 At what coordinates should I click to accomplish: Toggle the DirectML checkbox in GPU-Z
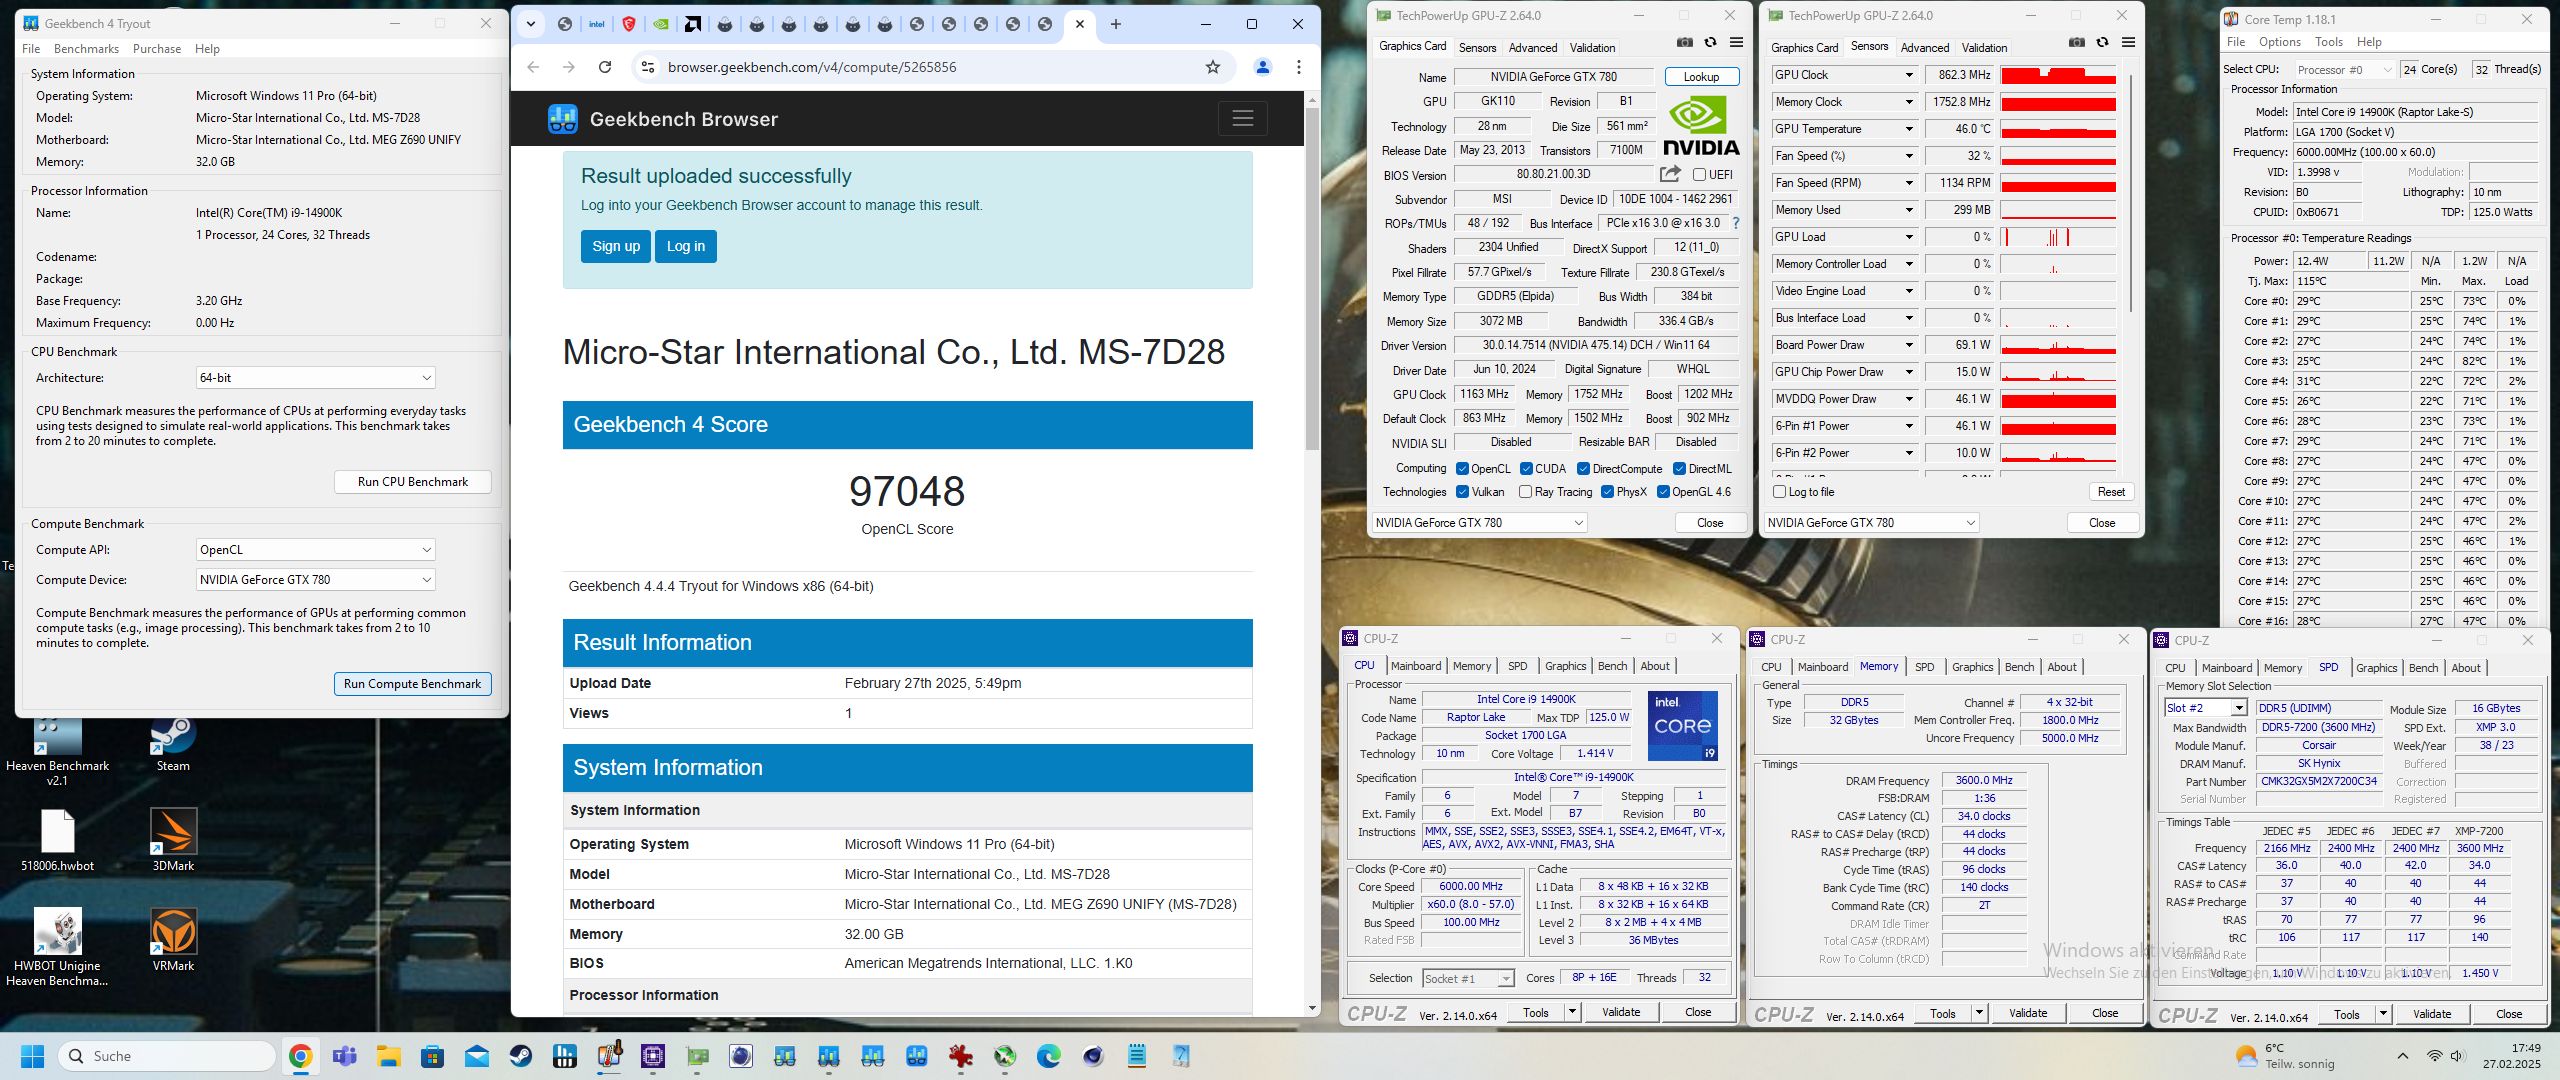tap(1680, 468)
